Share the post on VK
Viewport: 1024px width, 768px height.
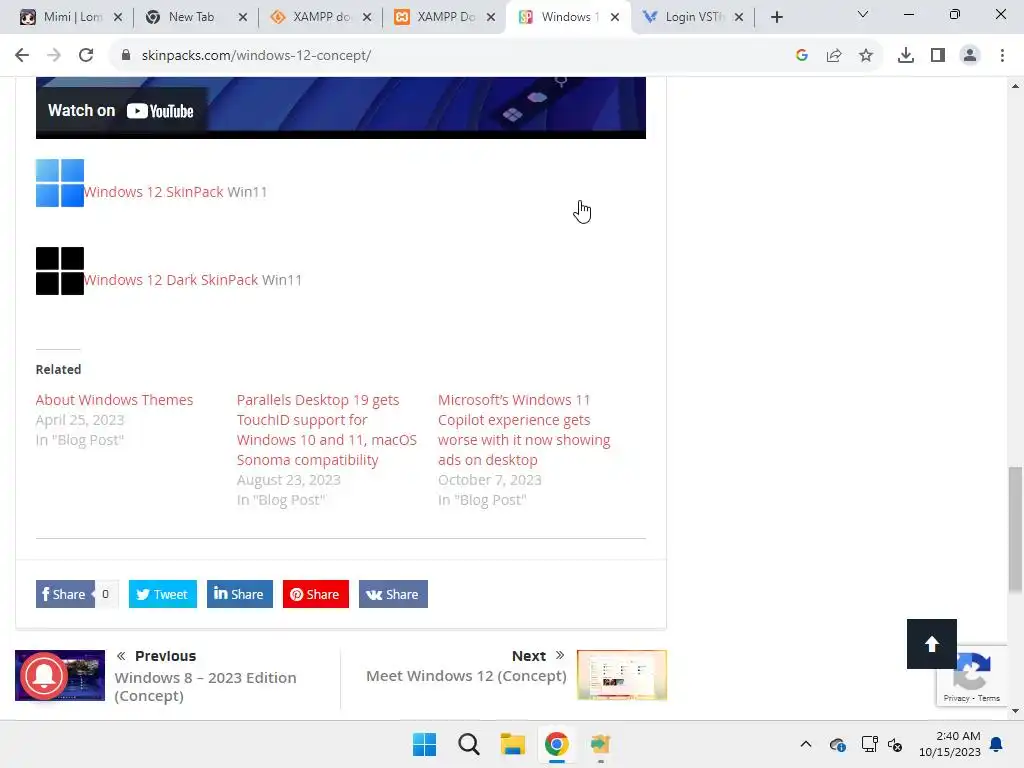393,594
